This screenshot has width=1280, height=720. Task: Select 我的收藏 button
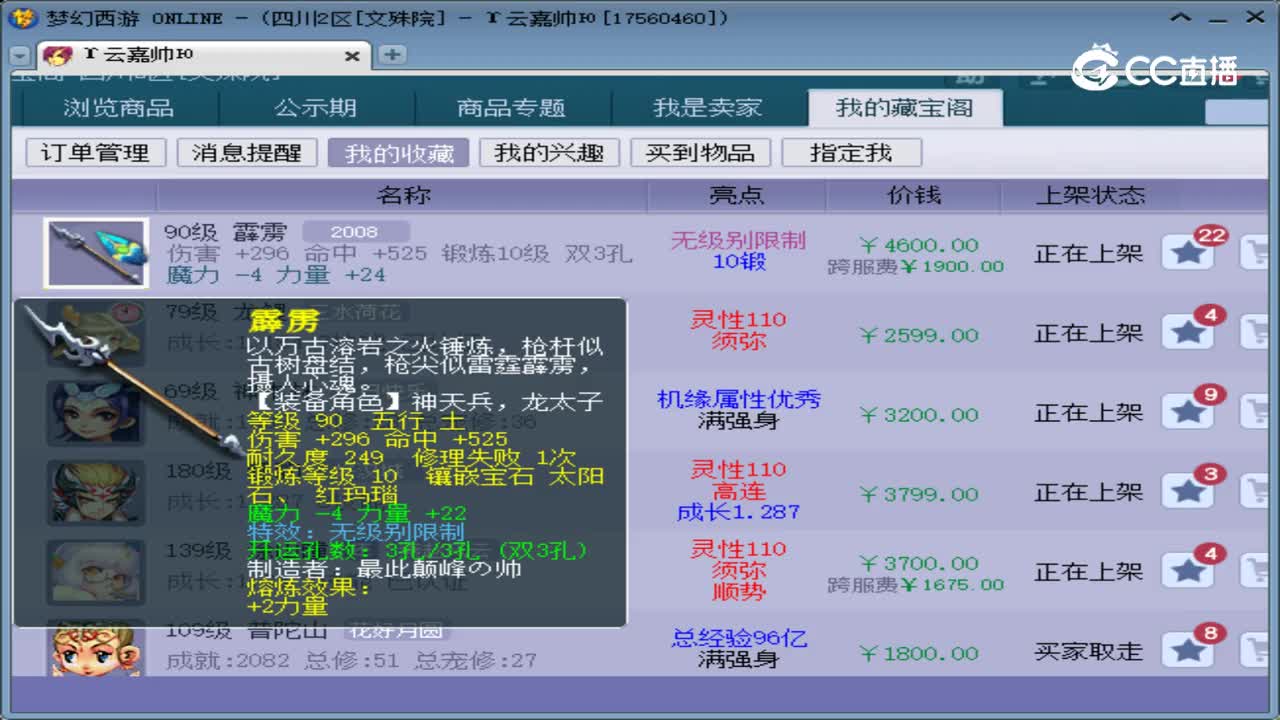(x=398, y=153)
